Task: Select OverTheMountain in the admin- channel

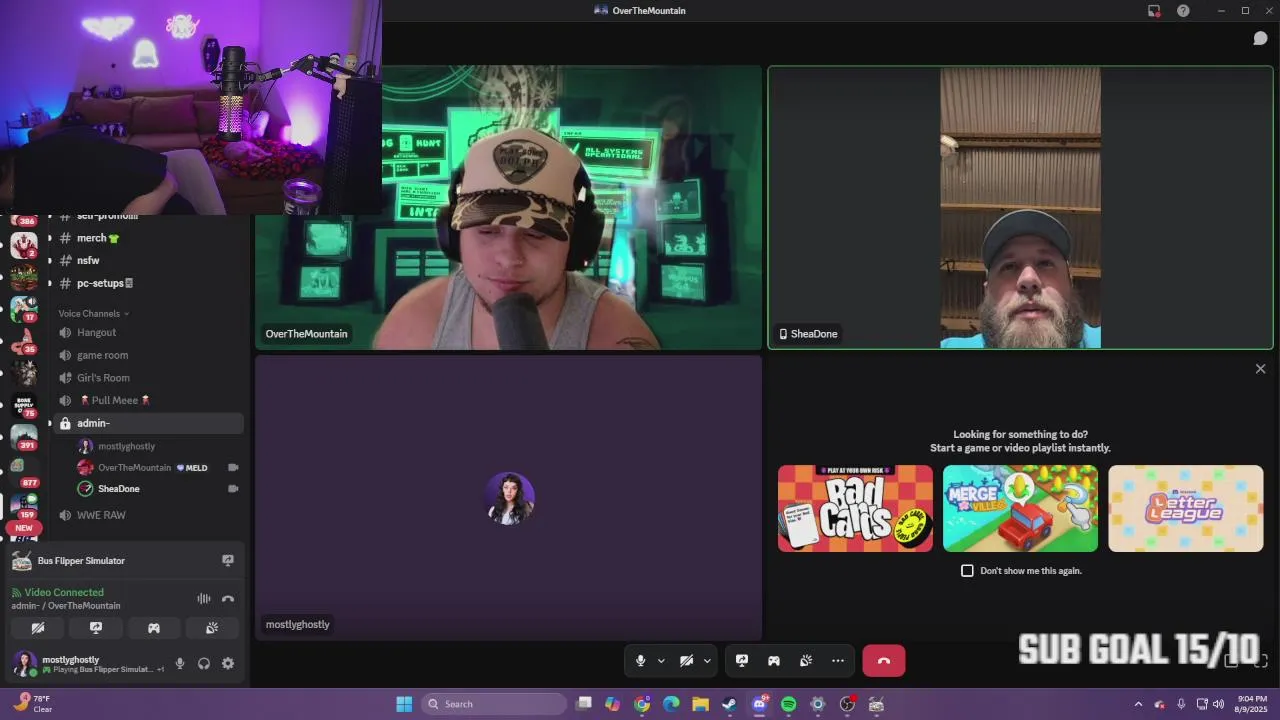Action: point(158,467)
